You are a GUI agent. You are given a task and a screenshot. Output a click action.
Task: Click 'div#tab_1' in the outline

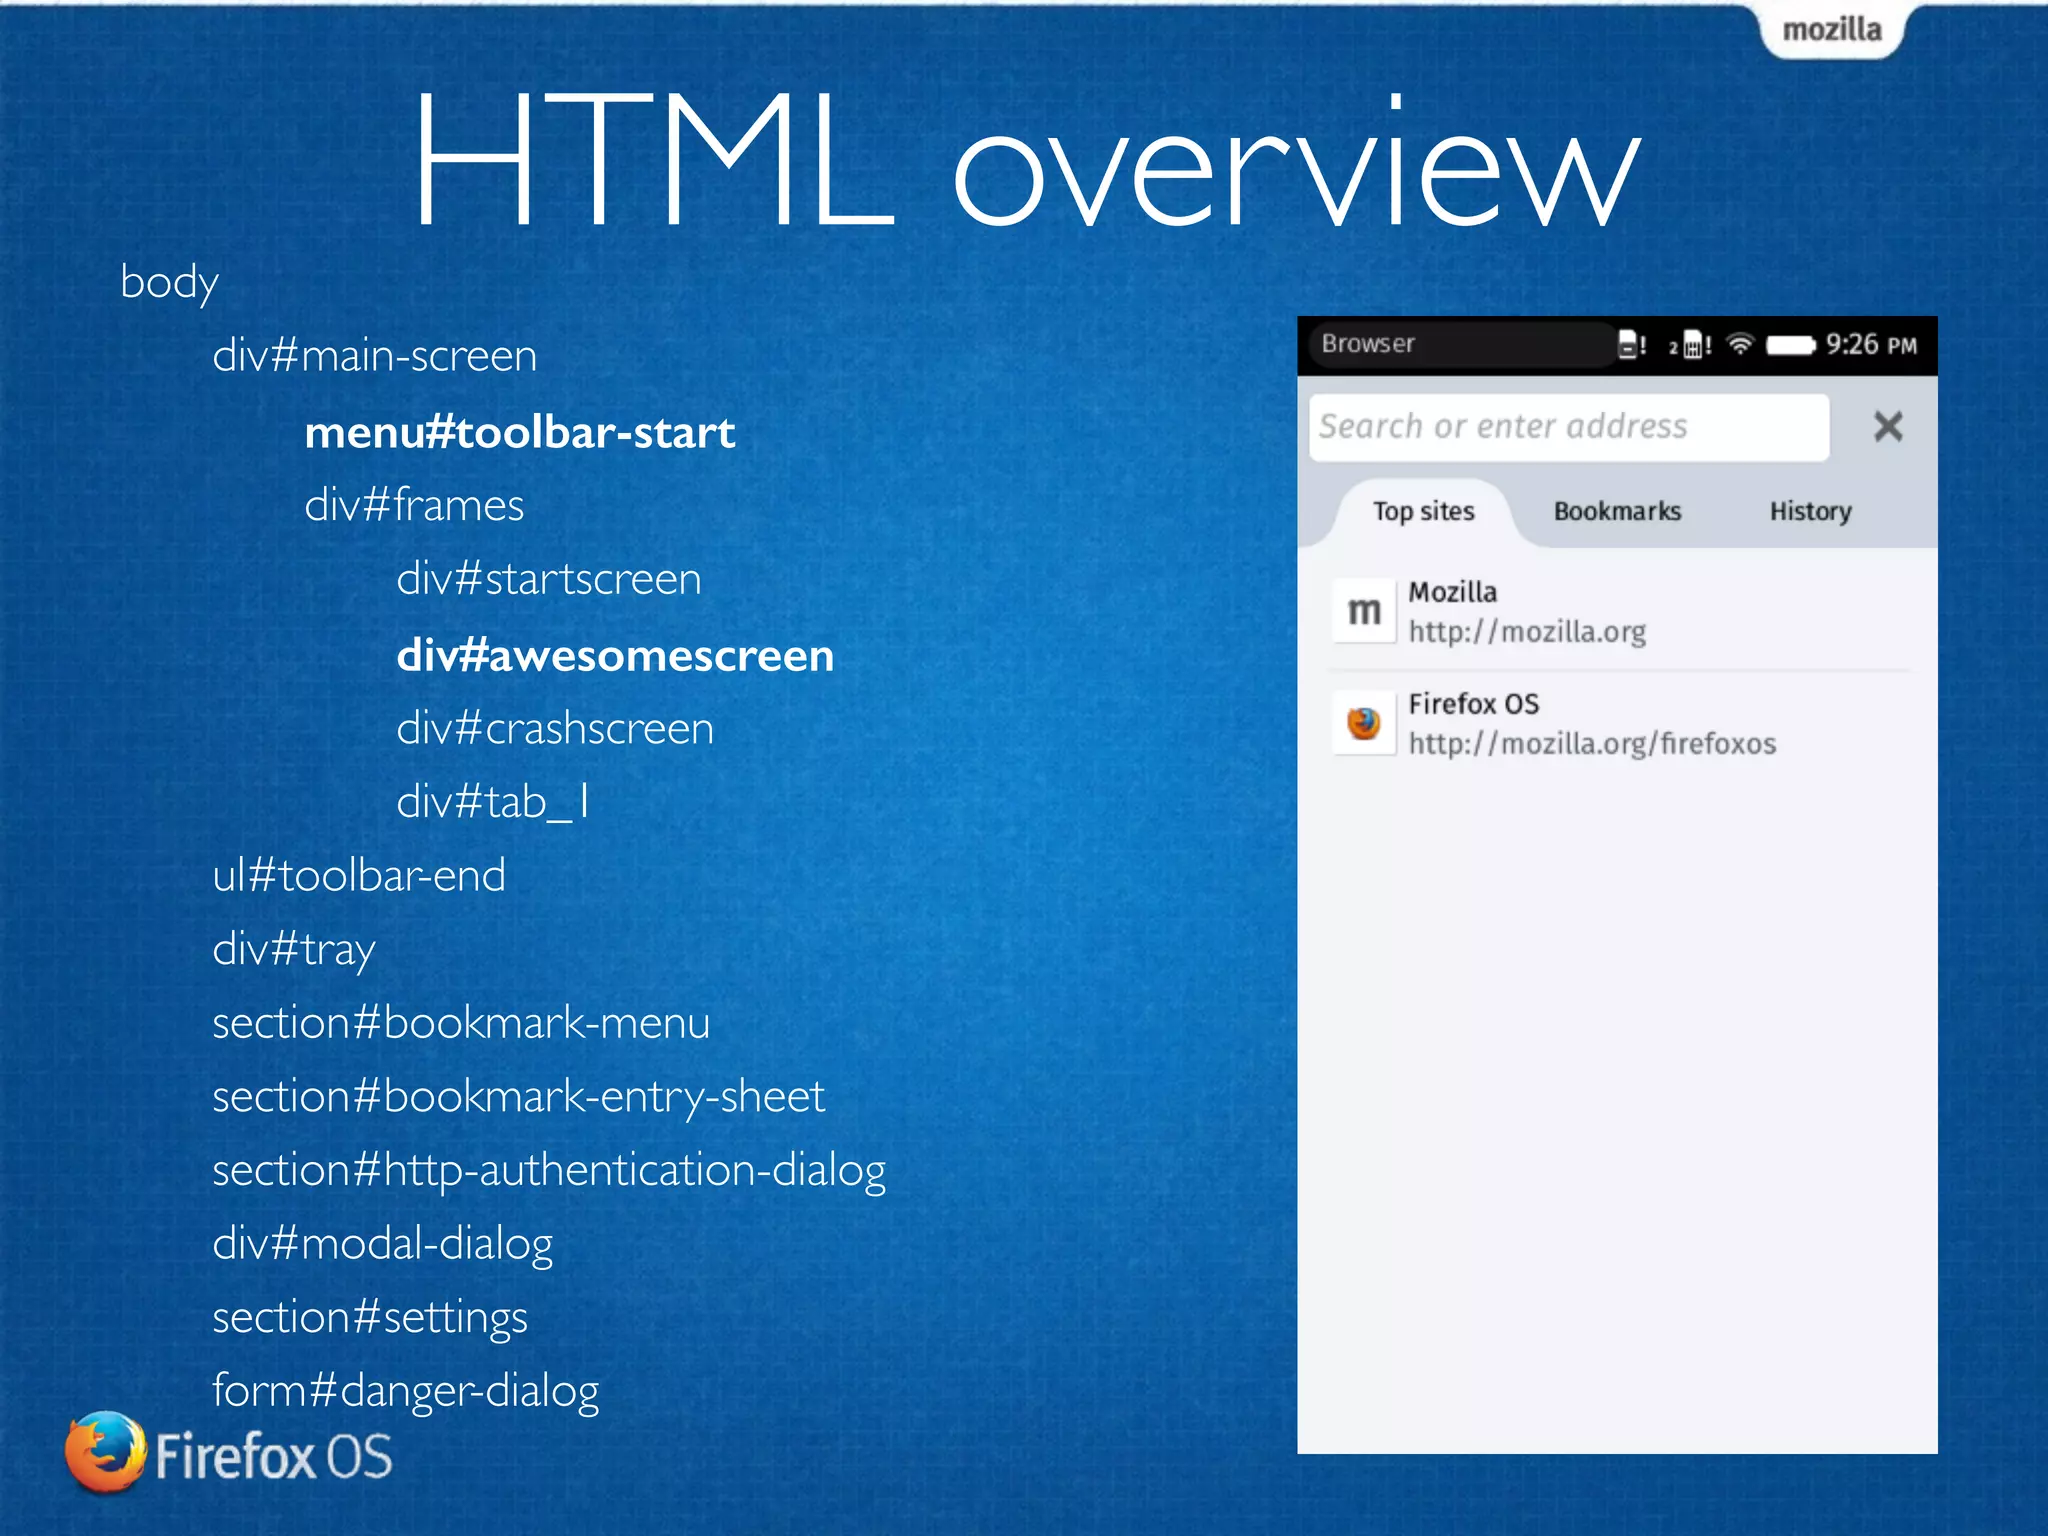(493, 802)
